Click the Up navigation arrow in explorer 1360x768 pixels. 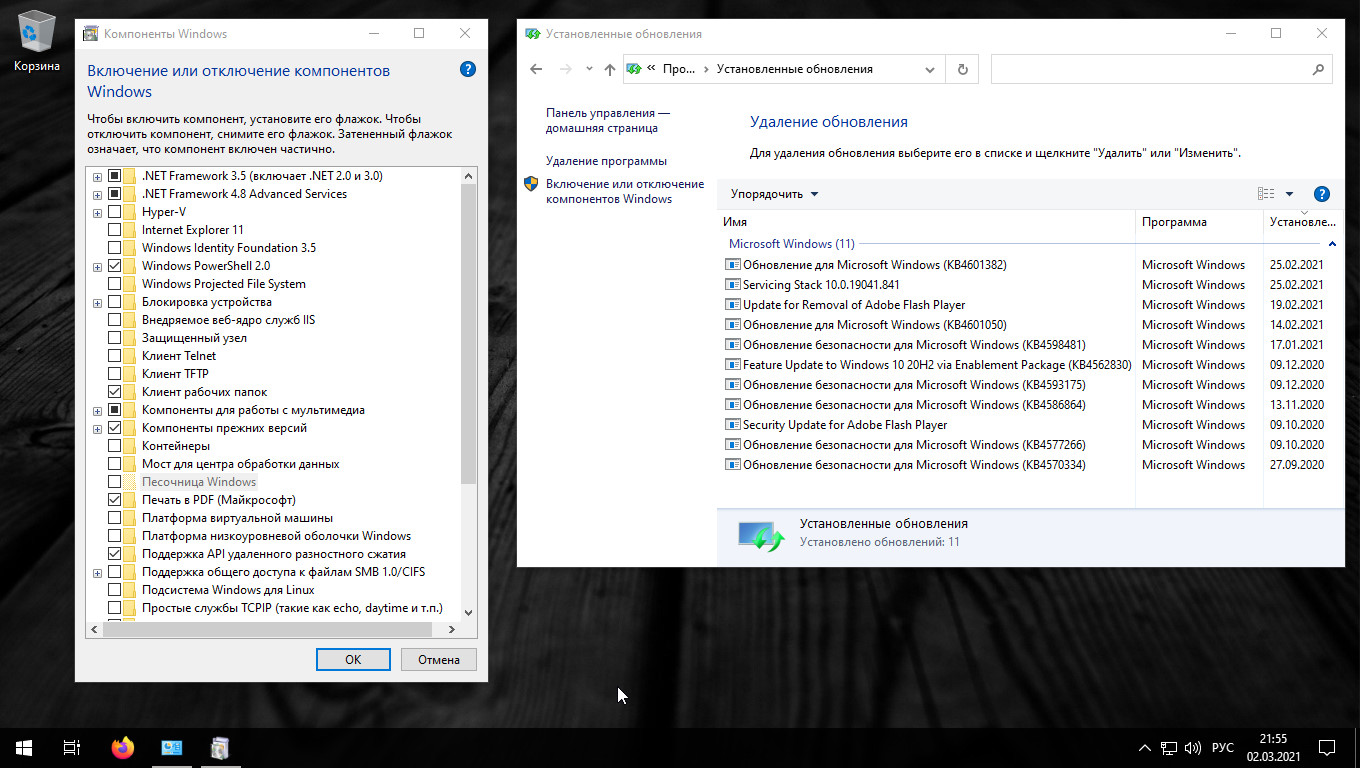(610, 69)
